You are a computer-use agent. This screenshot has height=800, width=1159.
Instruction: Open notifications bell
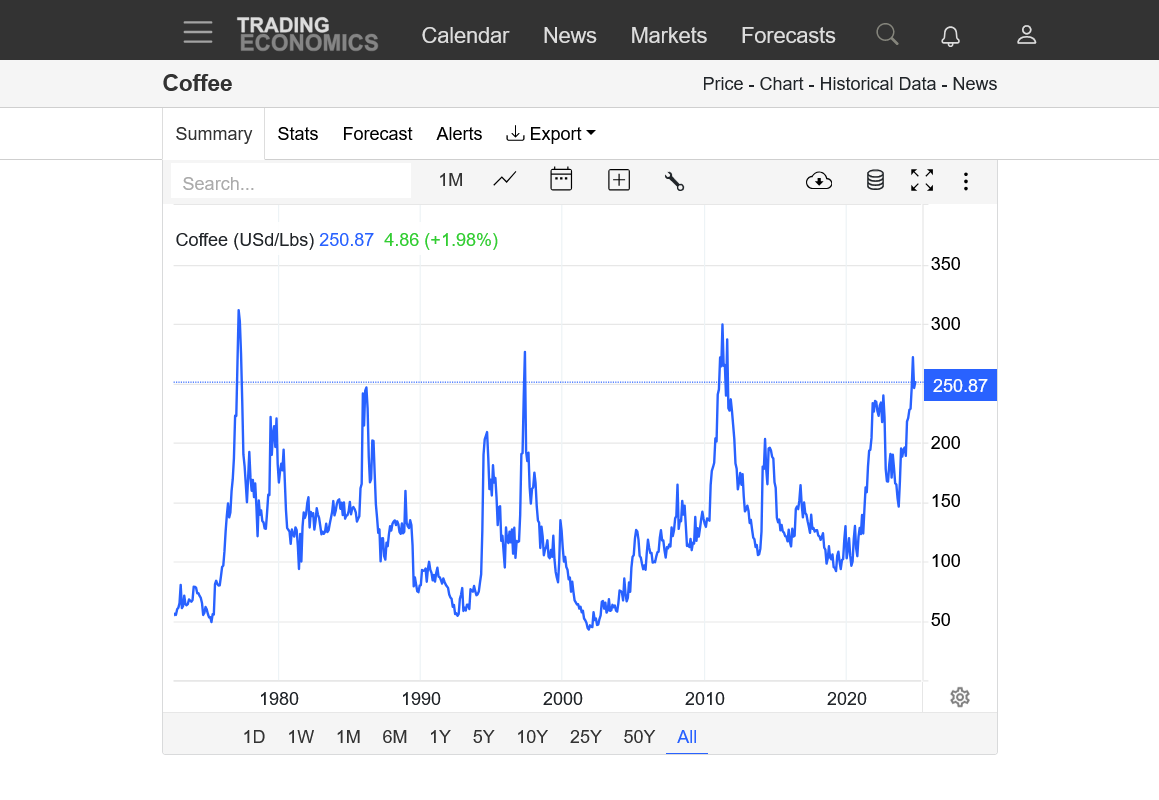pos(951,36)
